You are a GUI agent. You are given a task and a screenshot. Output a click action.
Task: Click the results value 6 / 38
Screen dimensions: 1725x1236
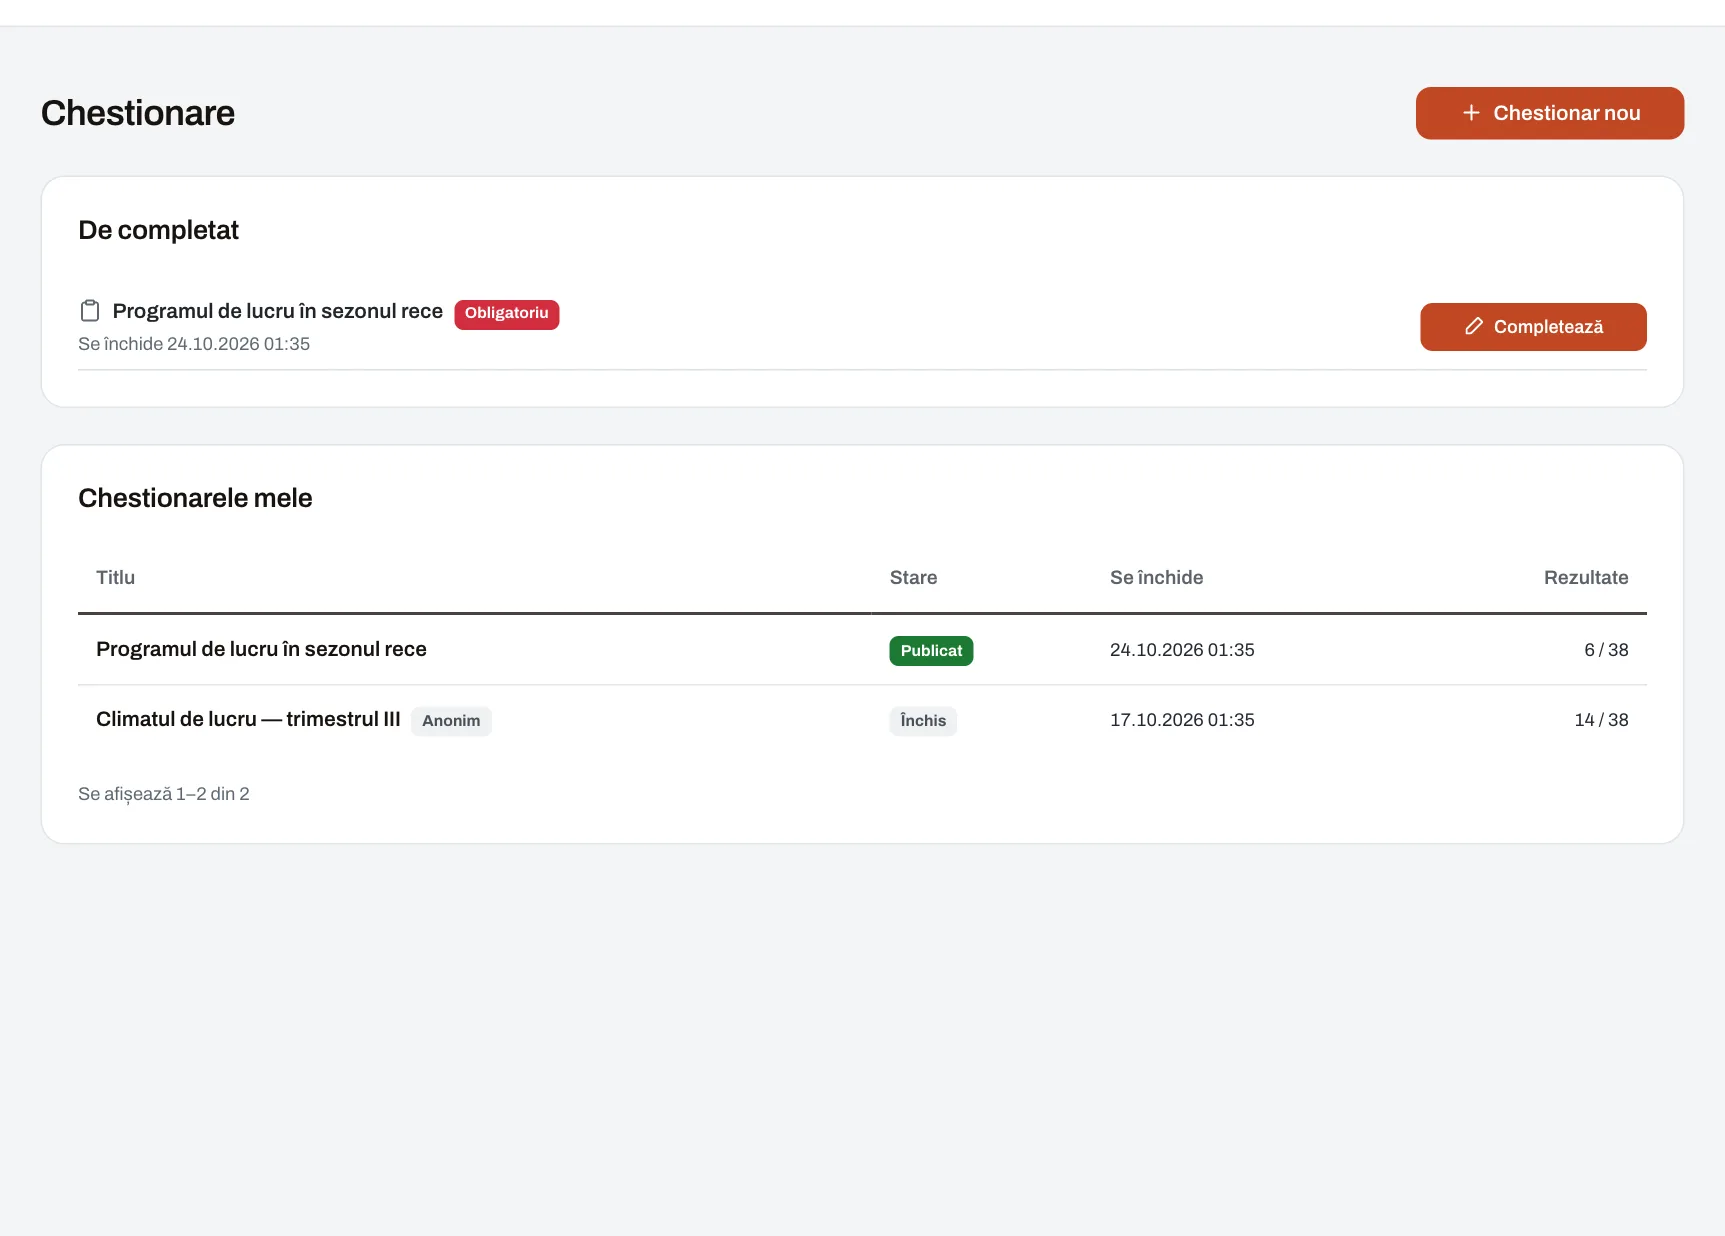tap(1606, 650)
